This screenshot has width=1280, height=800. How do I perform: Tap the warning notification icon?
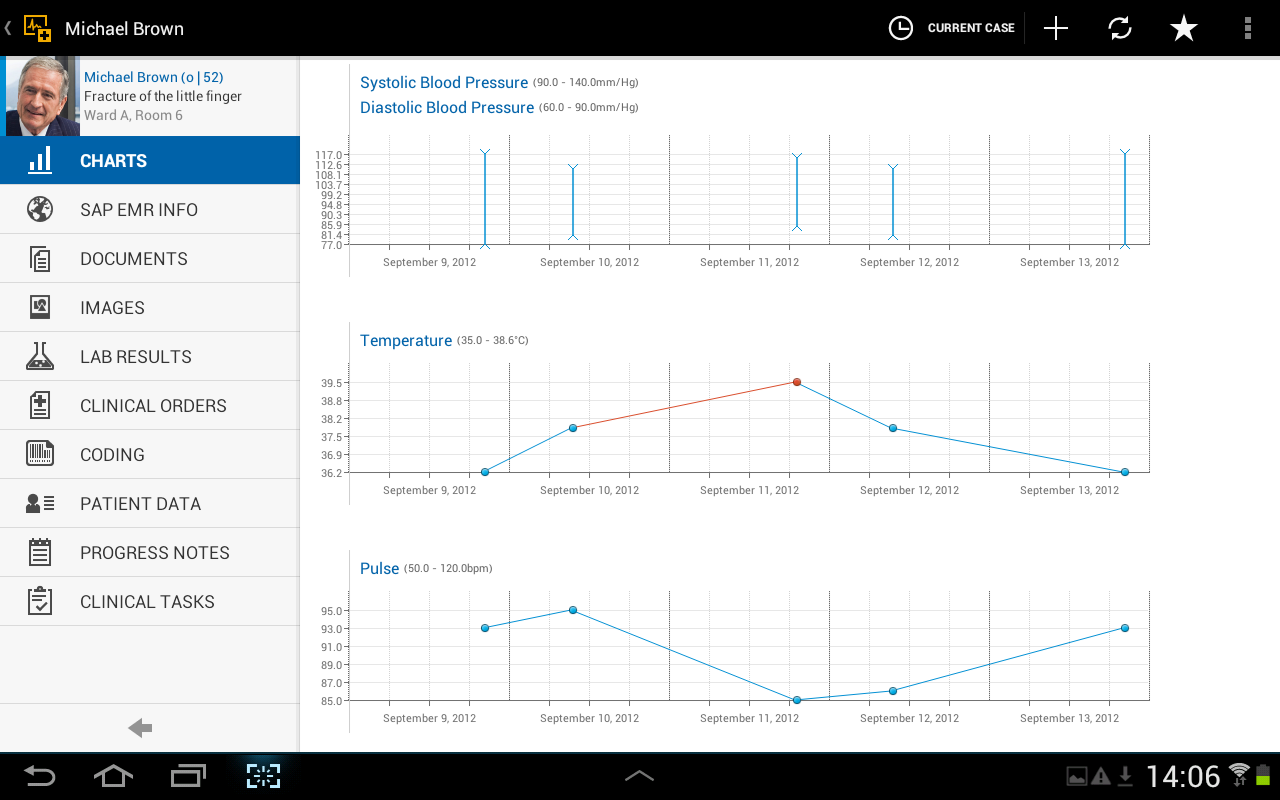pyautogui.click(x=1101, y=776)
